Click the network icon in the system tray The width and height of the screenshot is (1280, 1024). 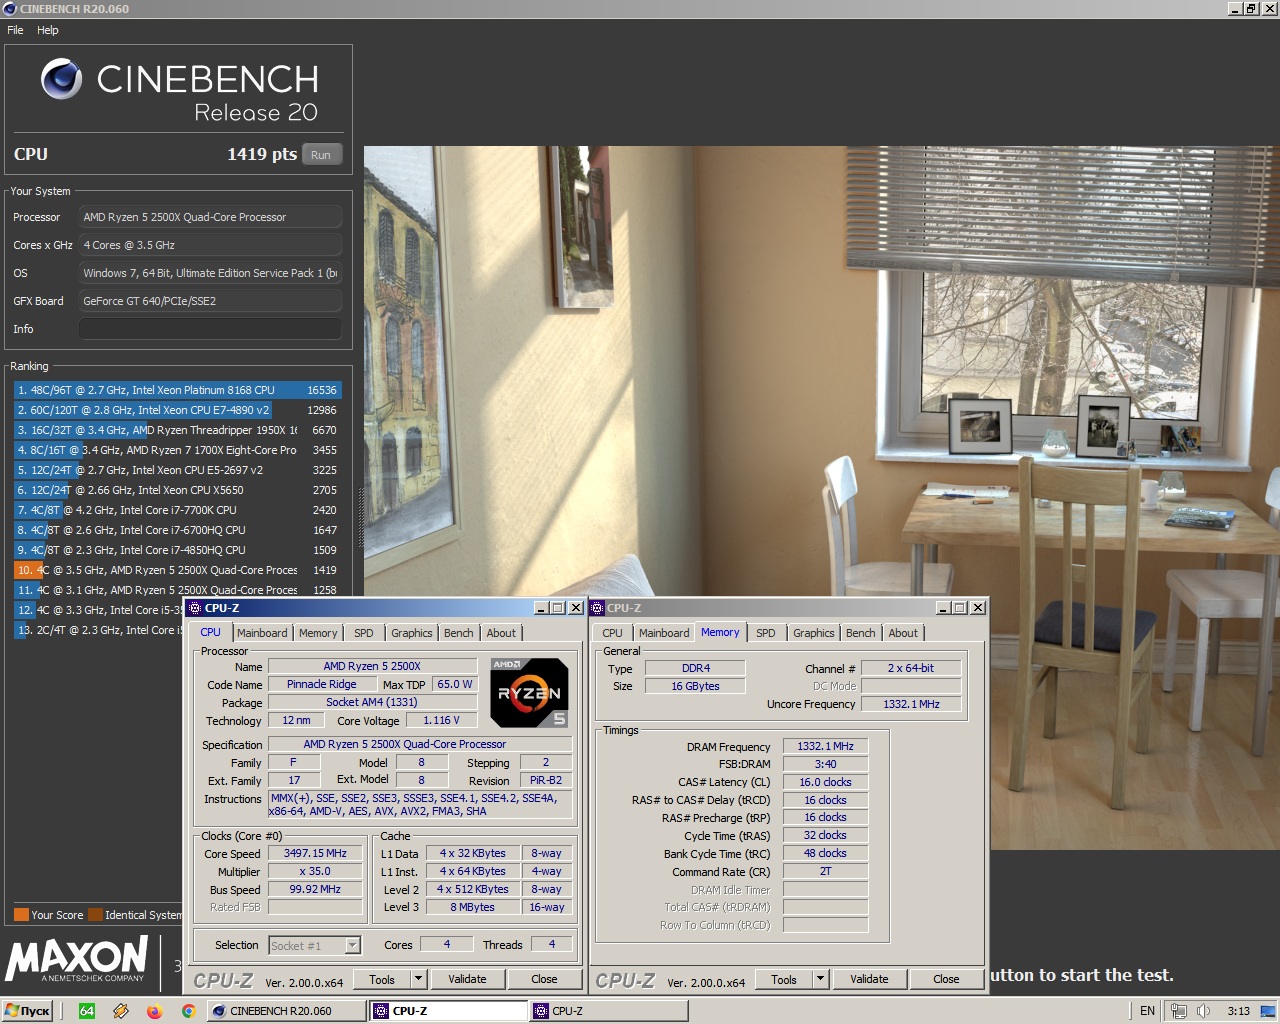(x=1179, y=1011)
